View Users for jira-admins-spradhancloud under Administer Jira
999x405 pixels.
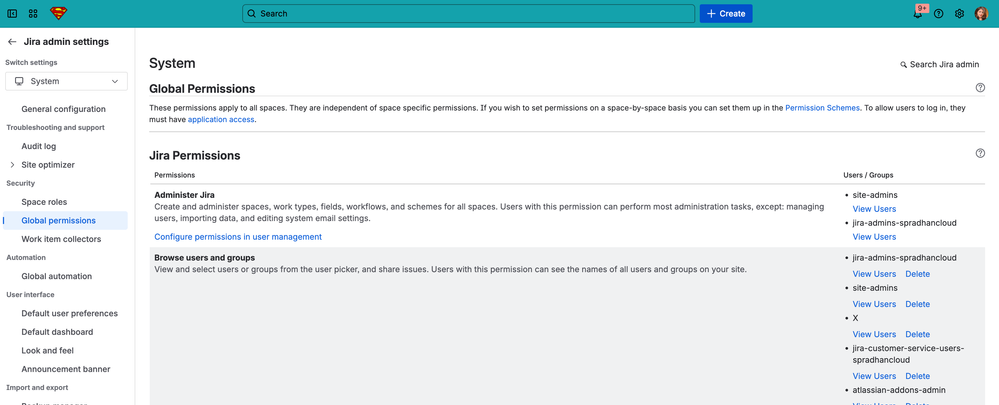874,237
